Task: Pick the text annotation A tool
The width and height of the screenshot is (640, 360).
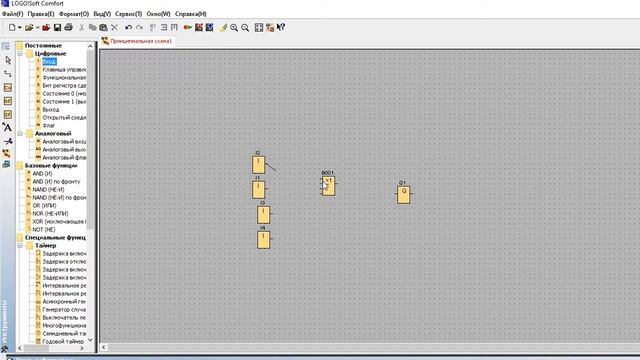Action: click(7, 127)
